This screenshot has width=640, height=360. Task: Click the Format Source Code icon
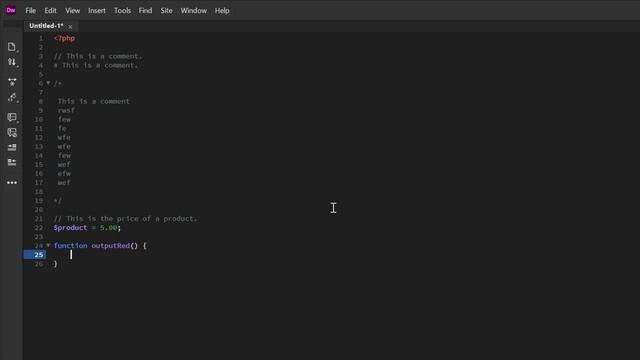coord(12,97)
